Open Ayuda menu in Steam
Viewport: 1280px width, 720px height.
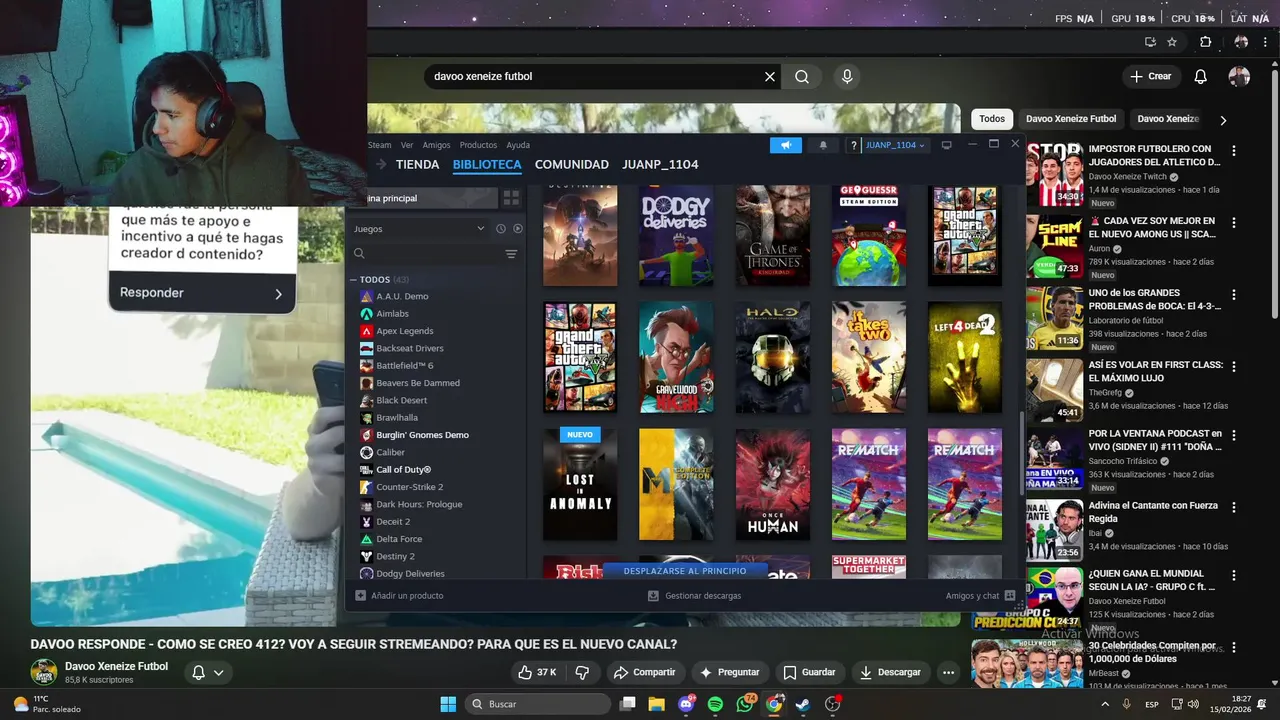518,145
